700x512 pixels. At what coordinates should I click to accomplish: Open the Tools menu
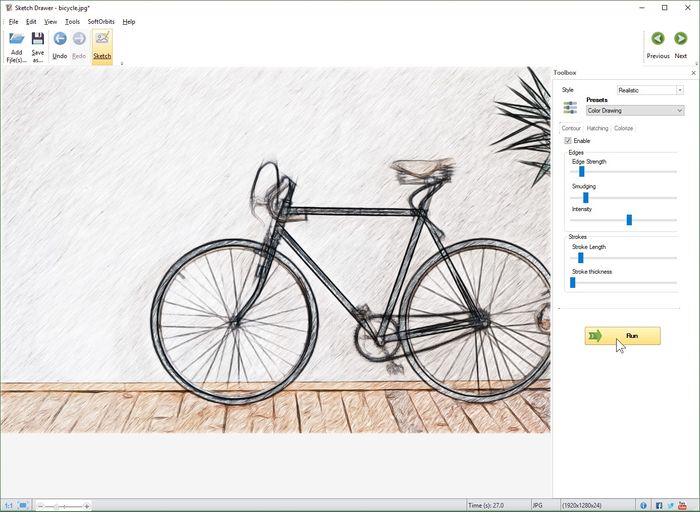(72, 21)
